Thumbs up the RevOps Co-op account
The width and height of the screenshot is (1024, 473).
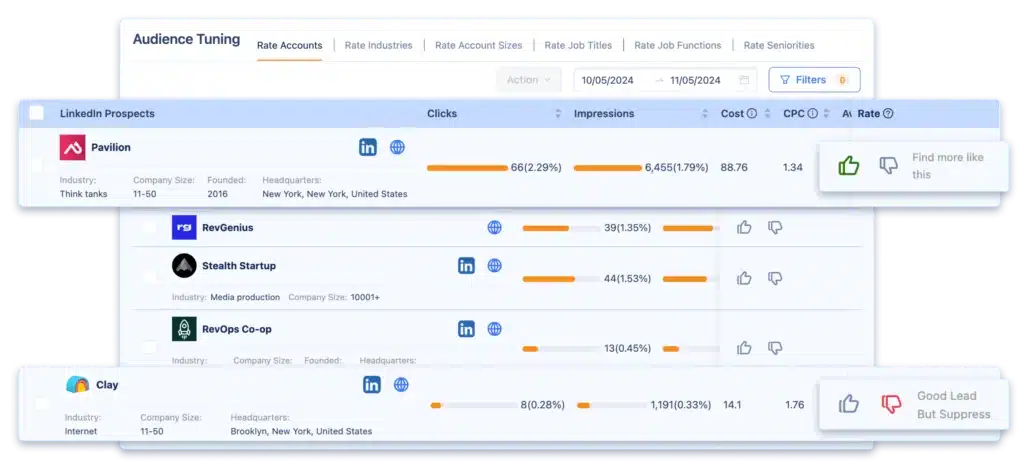tap(744, 348)
